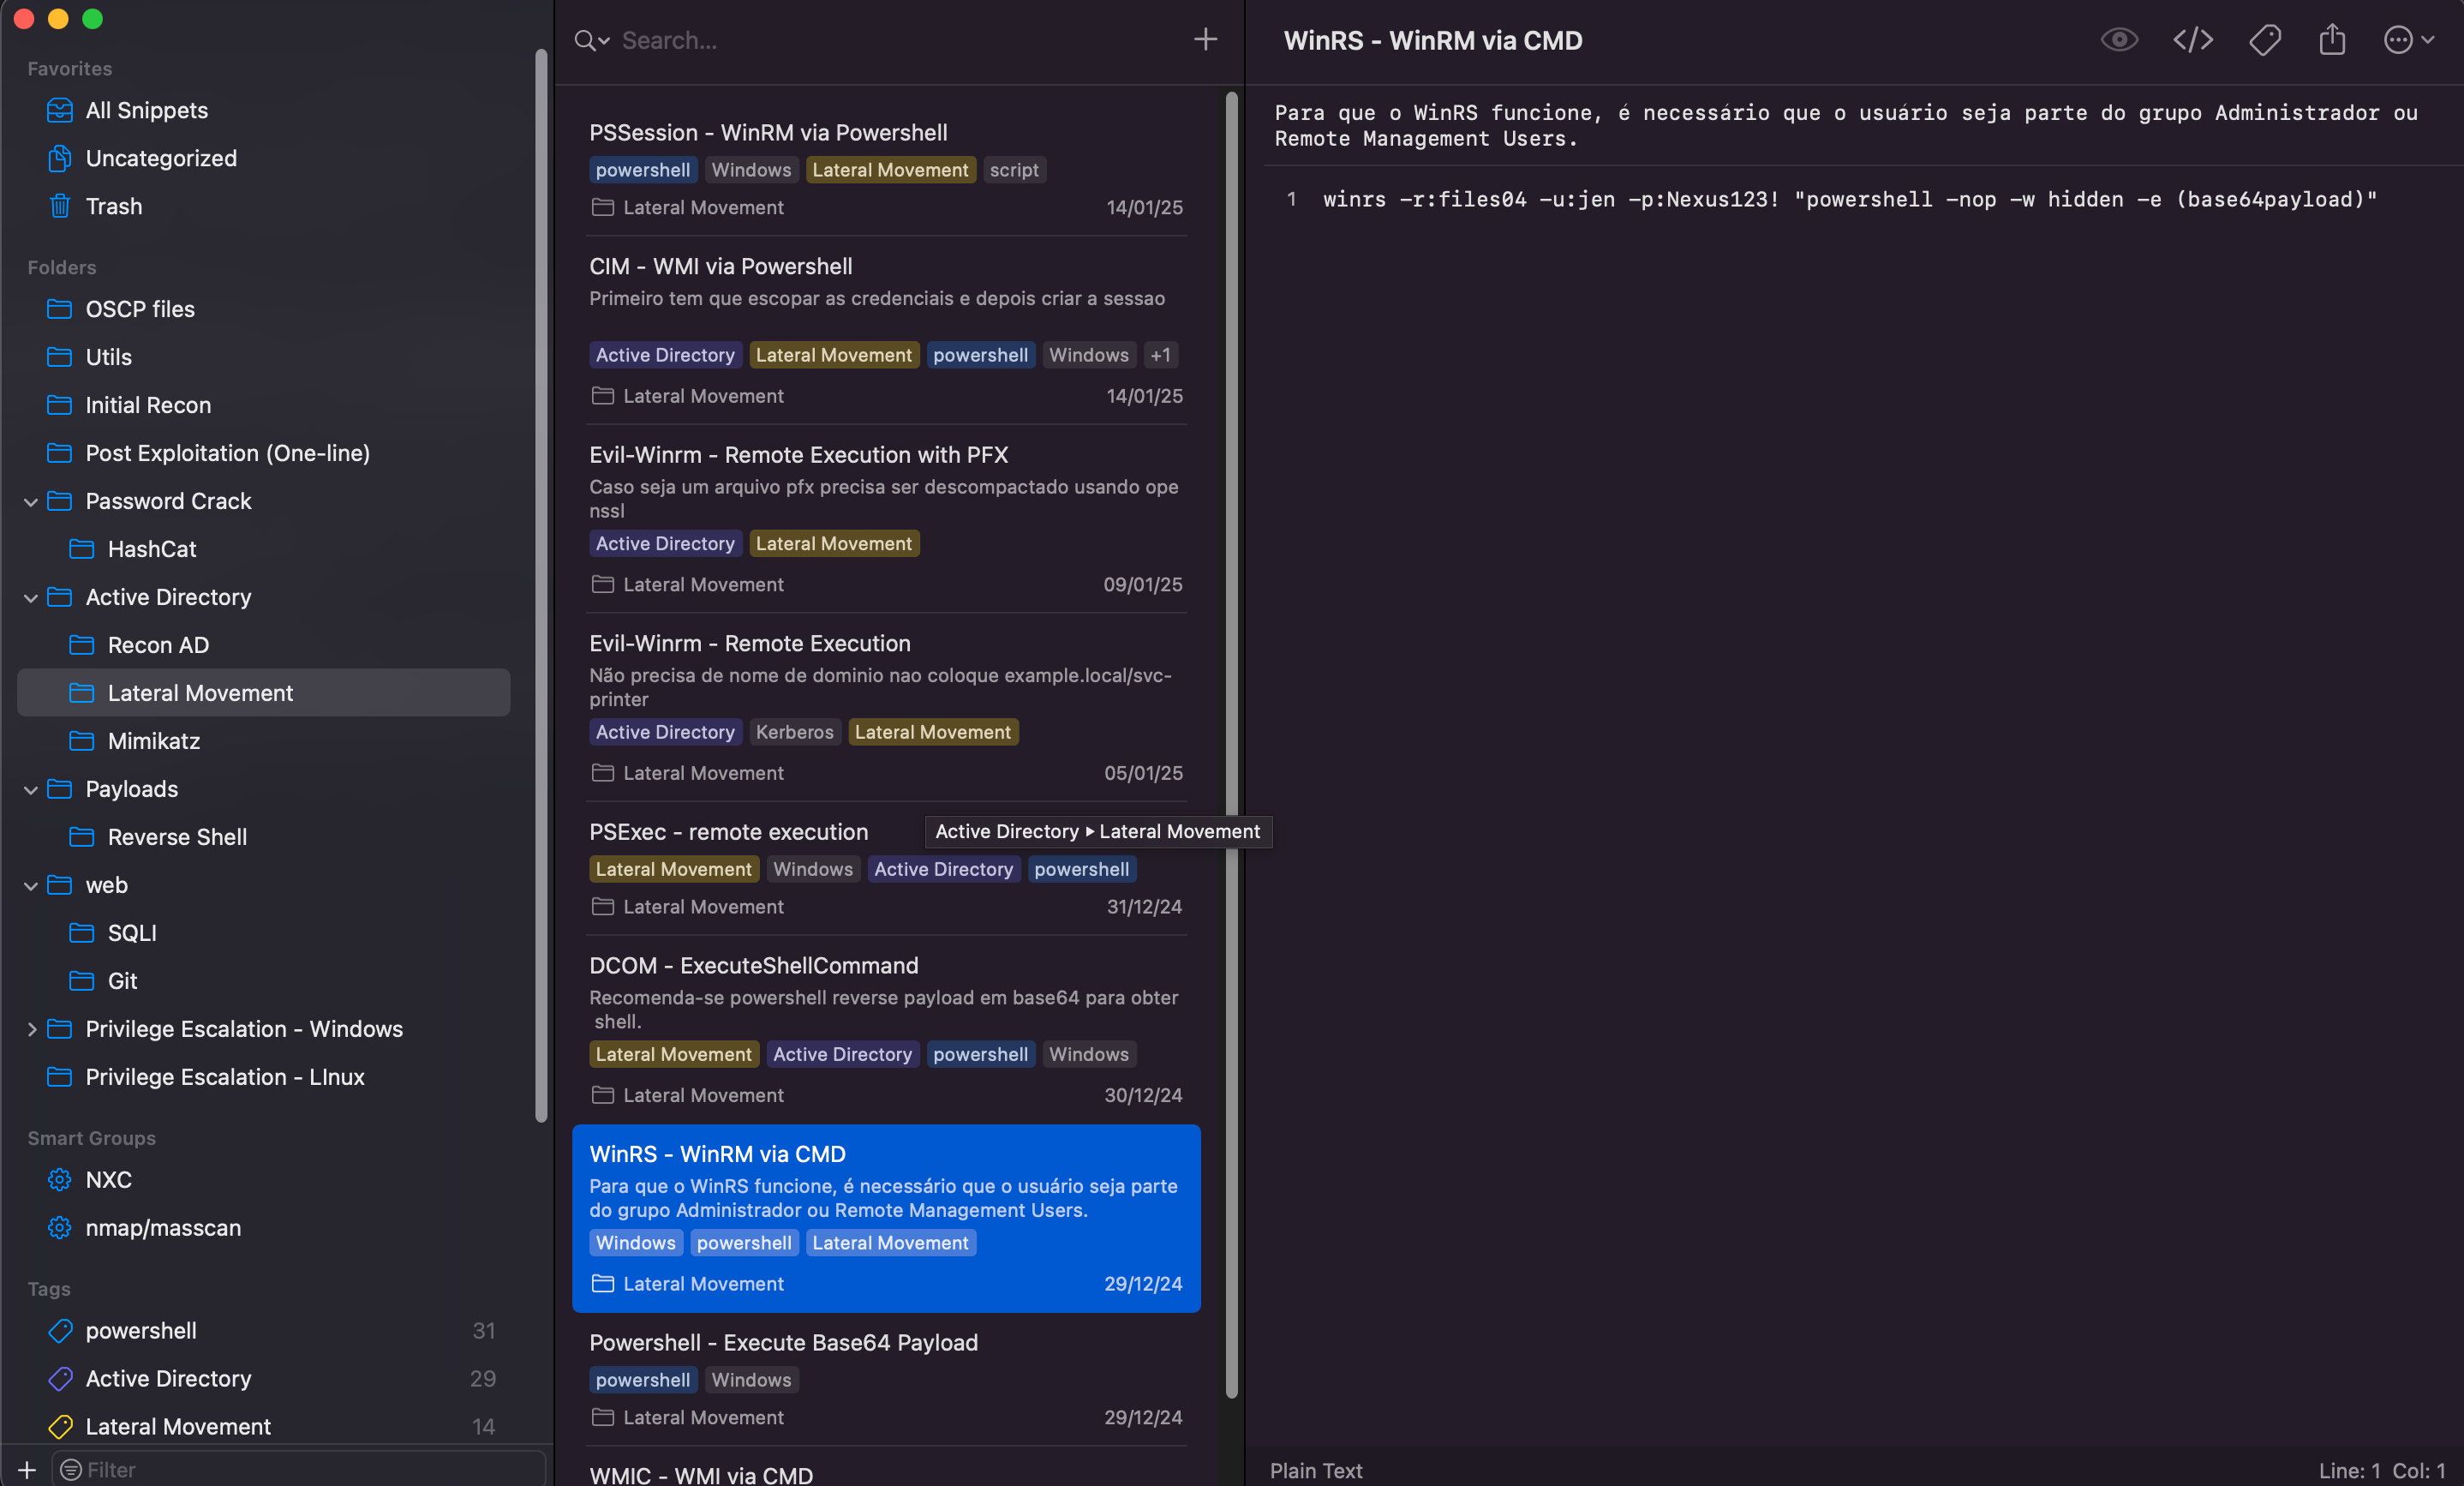Add a new snippet with plus button
This screenshot has width=2464, height=1486.
coord(1205,40)
